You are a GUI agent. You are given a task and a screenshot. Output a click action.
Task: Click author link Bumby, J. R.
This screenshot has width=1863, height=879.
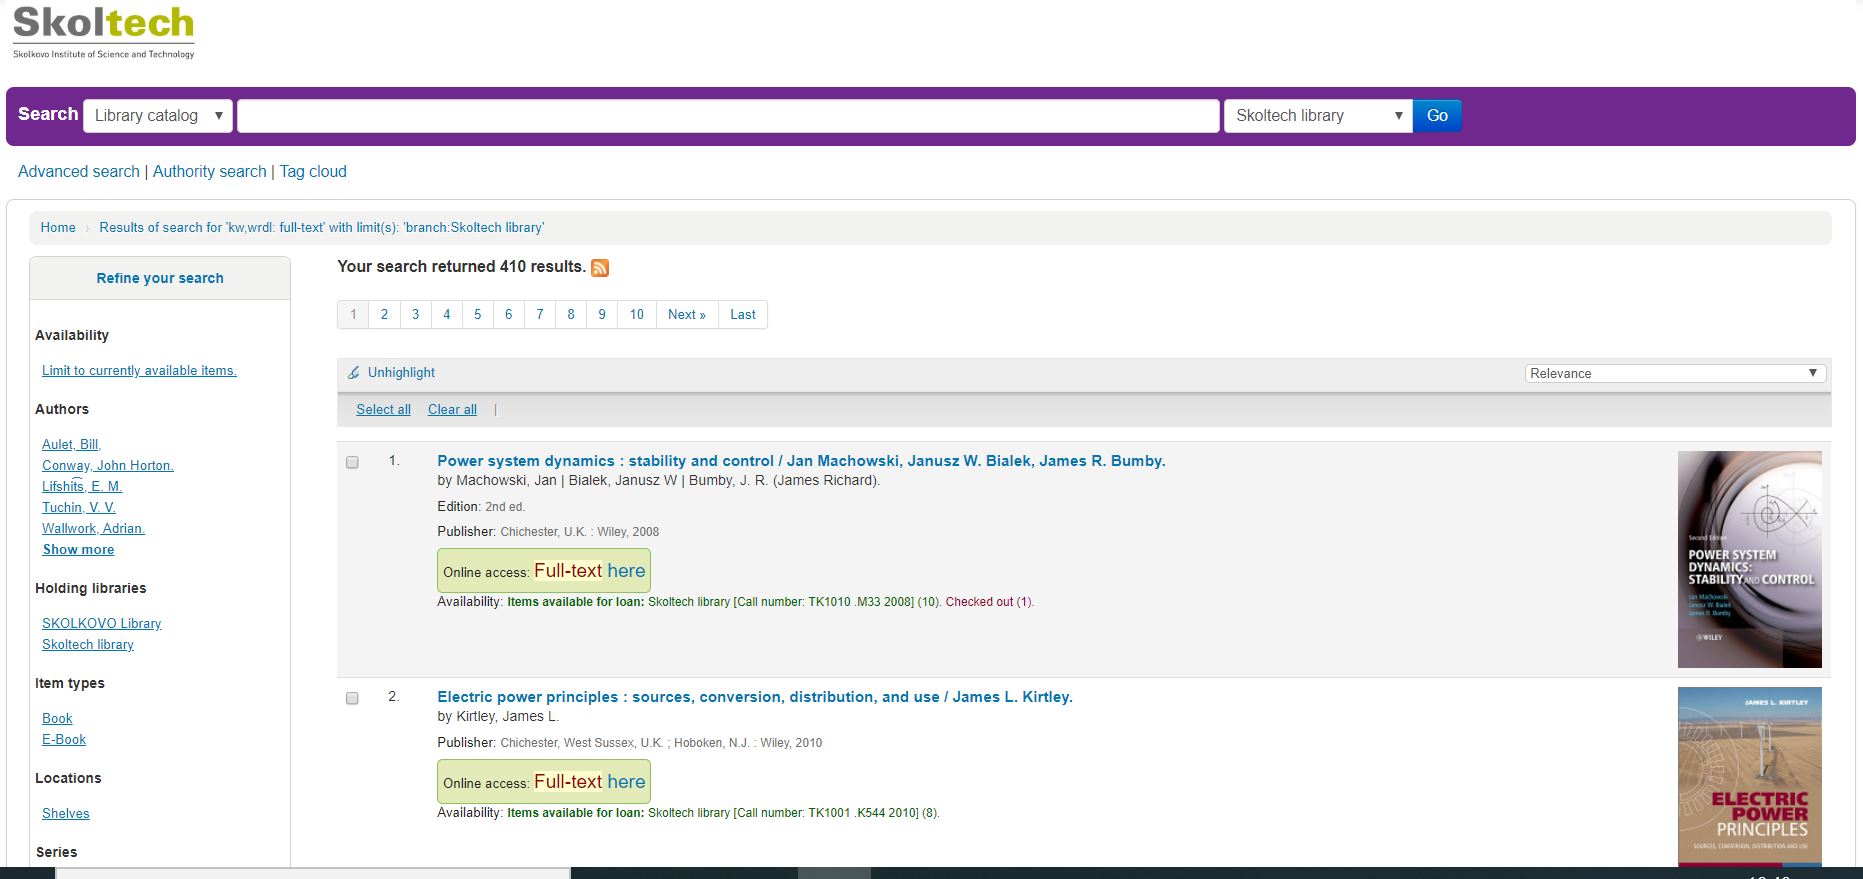pos(784,480)
